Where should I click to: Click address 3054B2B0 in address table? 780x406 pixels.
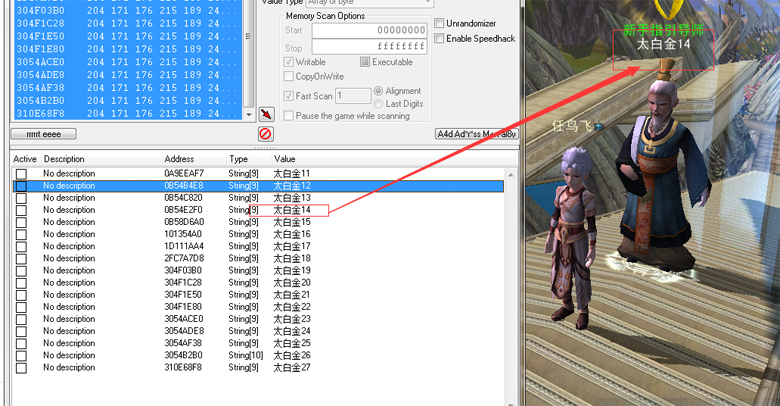tap(184, 355)
